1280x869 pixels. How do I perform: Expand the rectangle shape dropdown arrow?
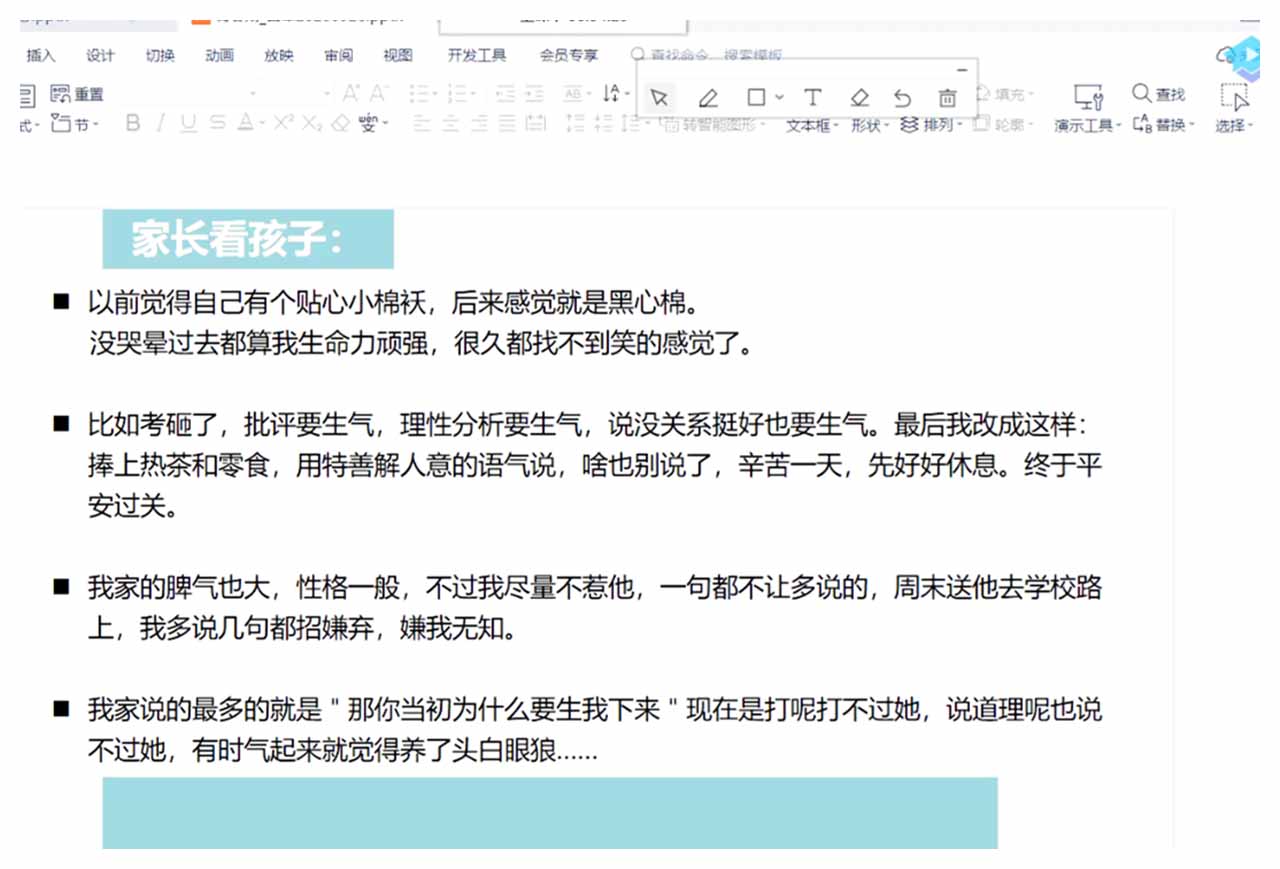tap(780, 97)
